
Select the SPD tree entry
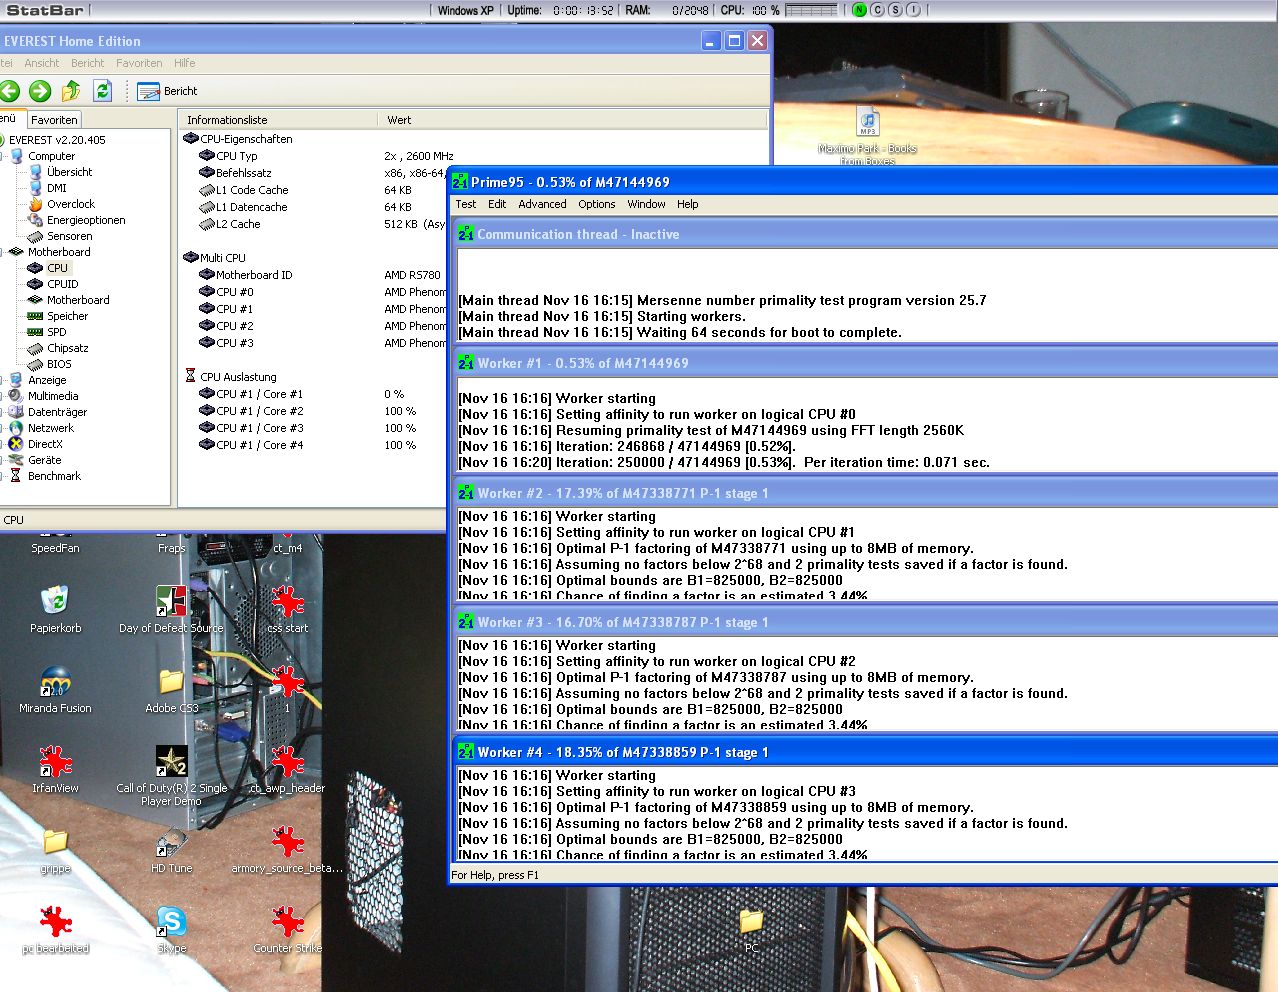pos(56,332)
